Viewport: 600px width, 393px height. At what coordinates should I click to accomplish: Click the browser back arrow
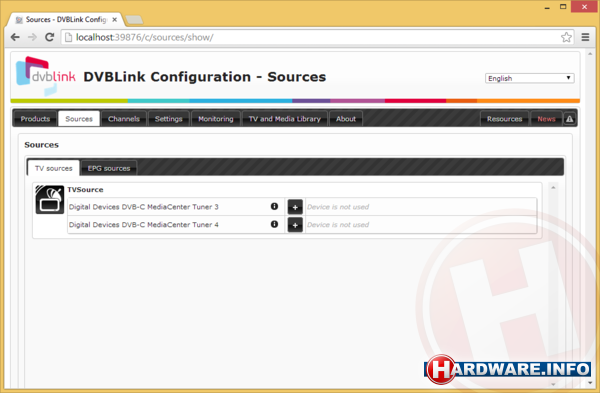[x=15, y=37]
